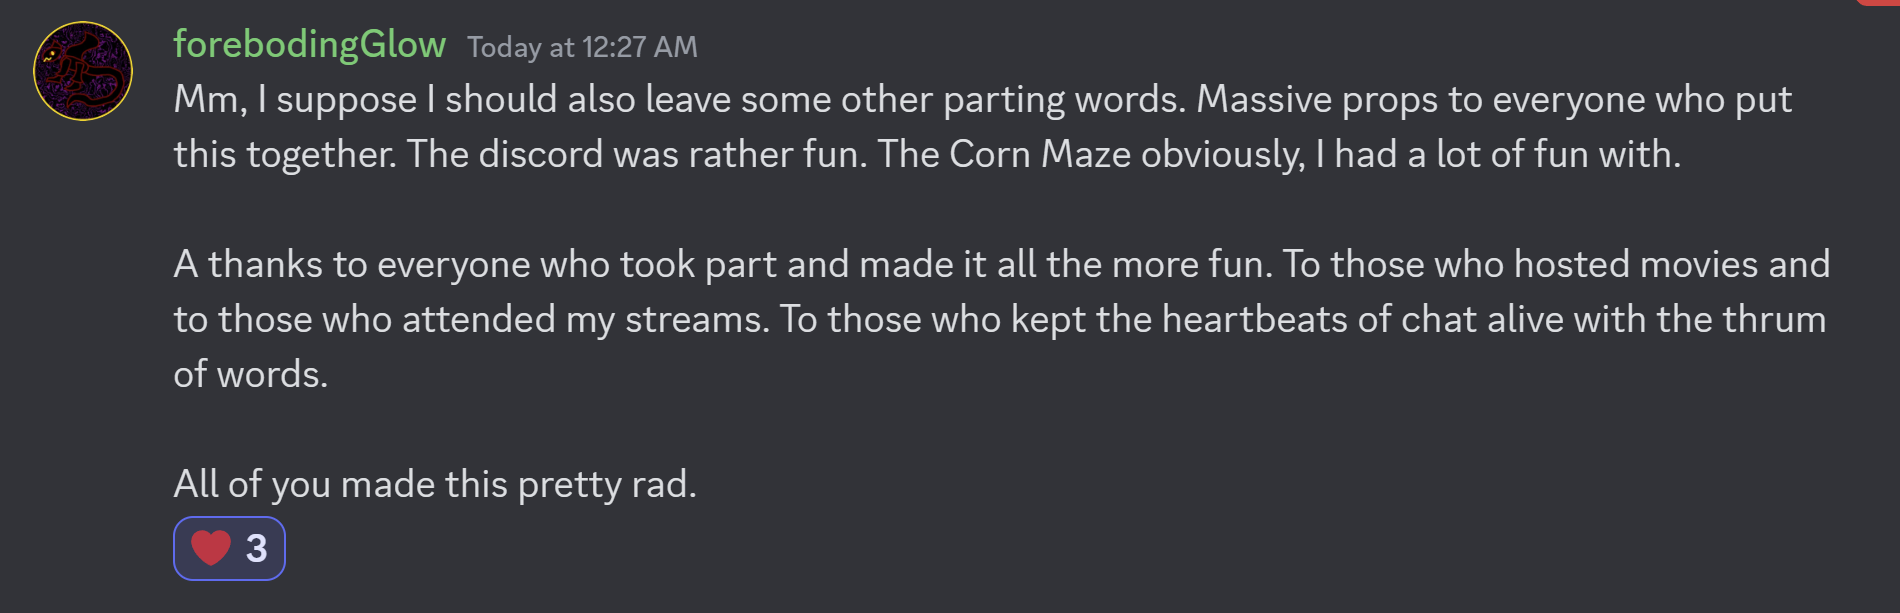The image size is (1900, 613).
Task: Click forebodingGlow's profile avatar
Action: click(x=83, y=71)
